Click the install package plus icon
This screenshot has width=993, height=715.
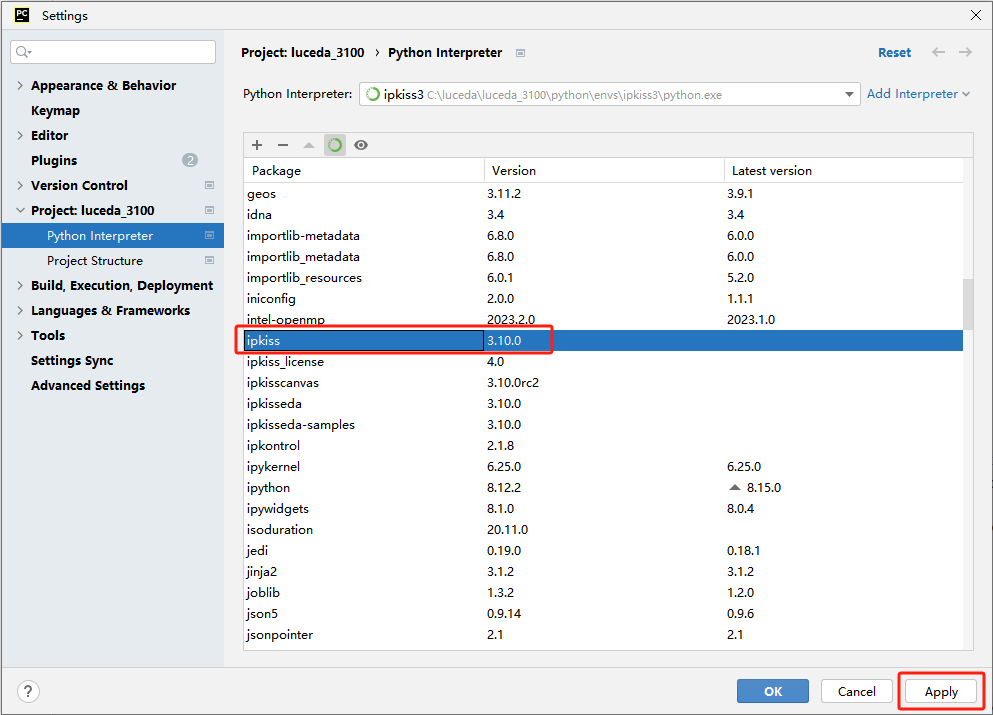[x=257, y=145]
